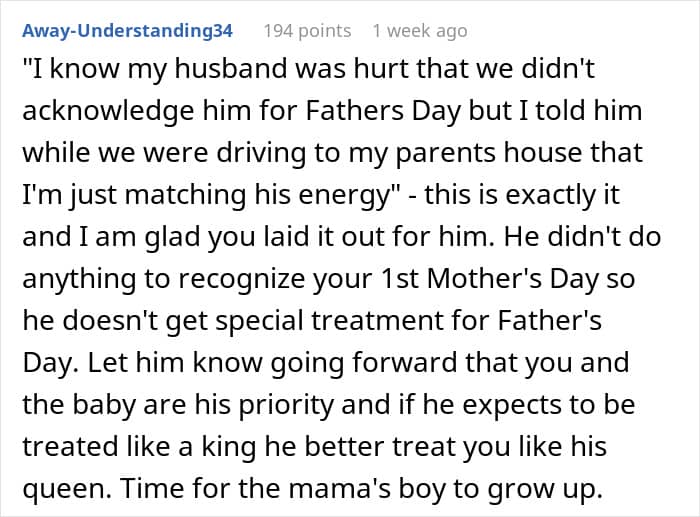Click the phrase "Fathers Day" in second line

(x=384, y=110)
